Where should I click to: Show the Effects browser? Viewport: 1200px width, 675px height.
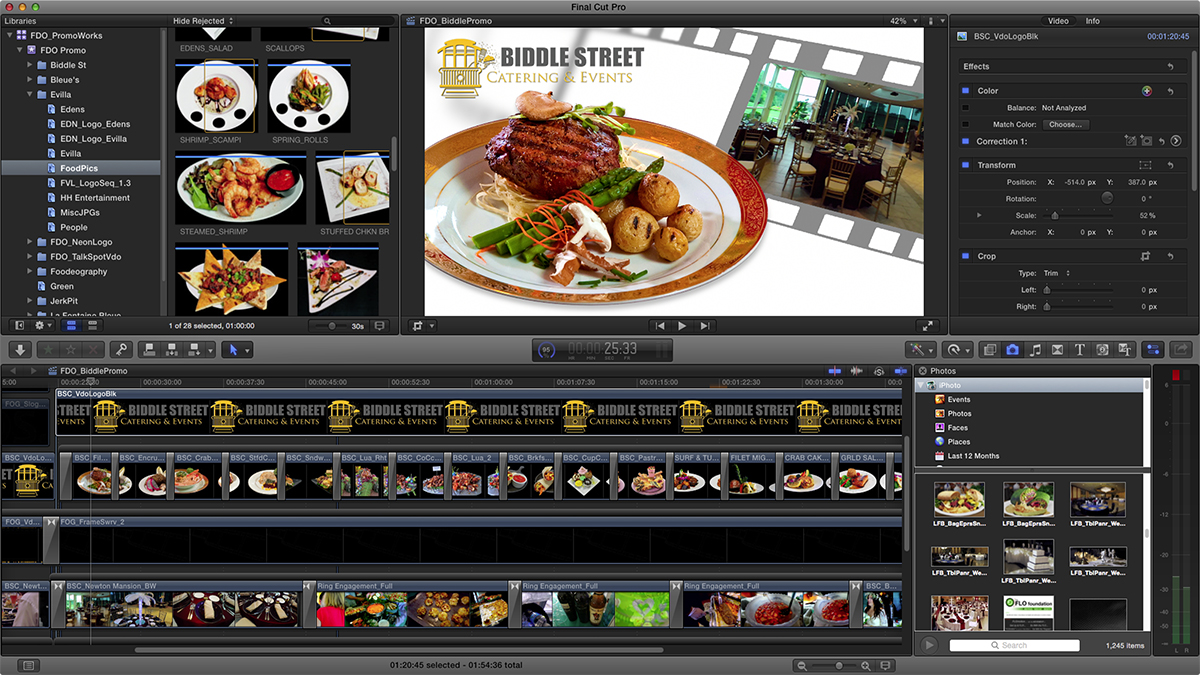pos(990,349)
